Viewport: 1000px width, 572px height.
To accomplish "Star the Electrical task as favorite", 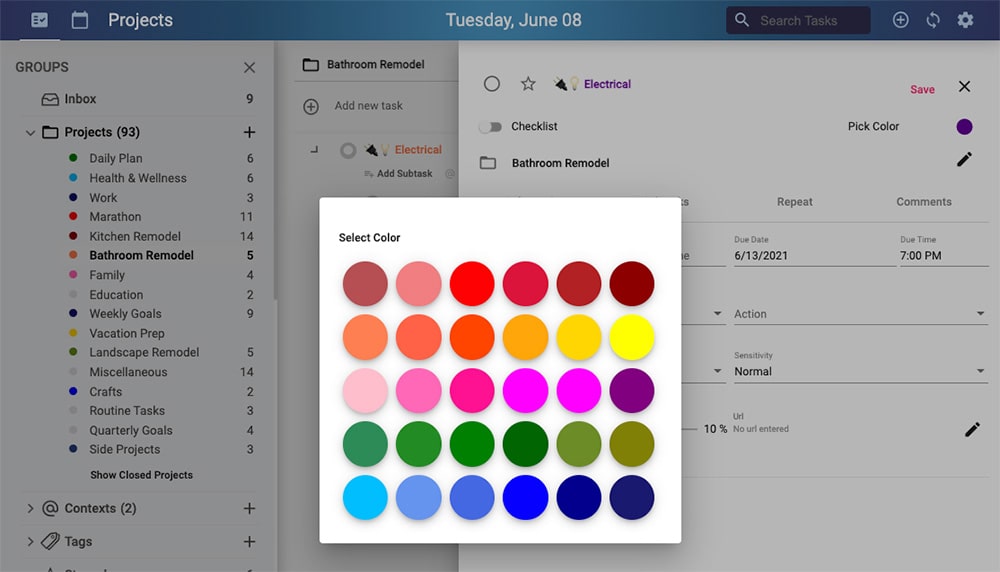I will click(x=528, y=85).
